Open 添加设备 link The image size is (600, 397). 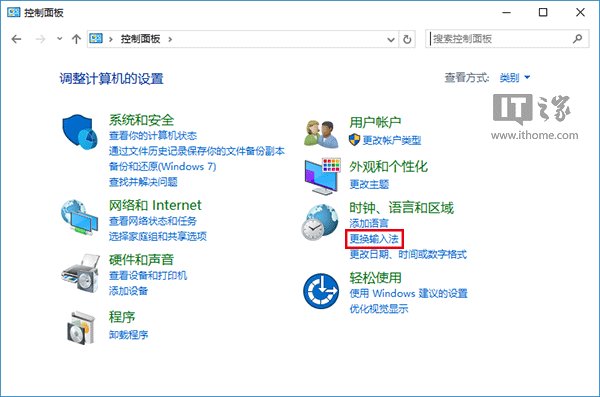(x=129, y=291)
